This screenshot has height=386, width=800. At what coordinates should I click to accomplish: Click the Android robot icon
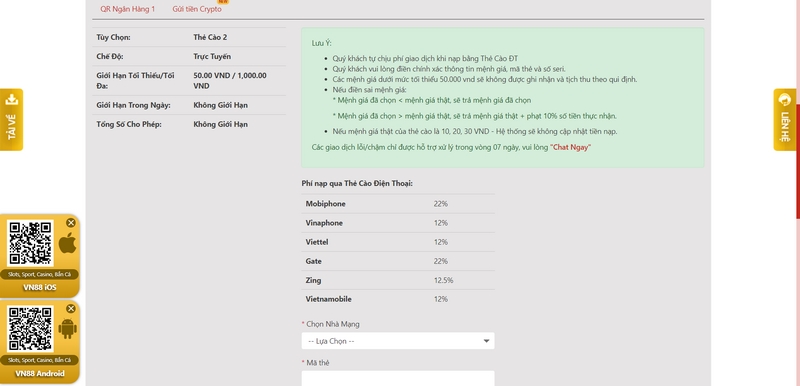pos(67,329)
